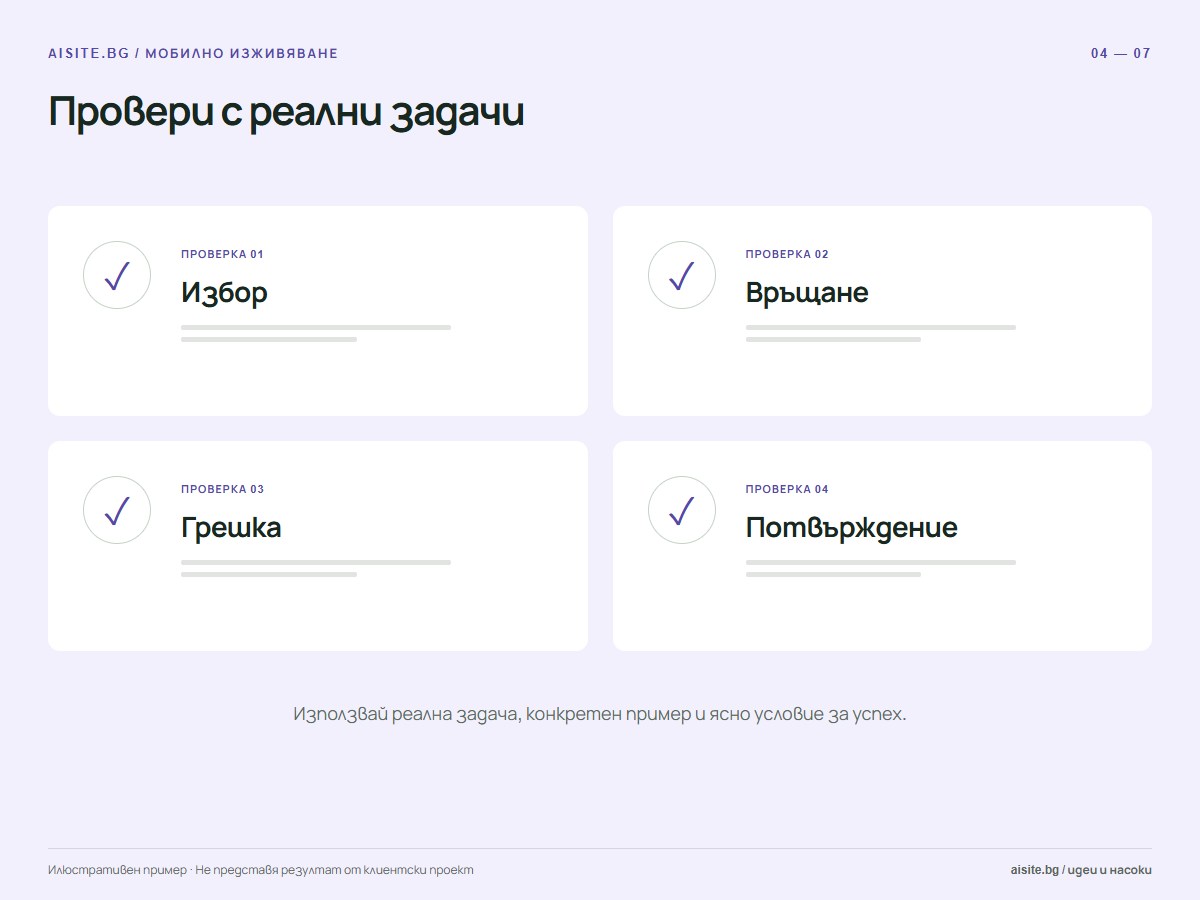
Task: Click the checkmark icon beside Избор
Action: coord(117,275)
